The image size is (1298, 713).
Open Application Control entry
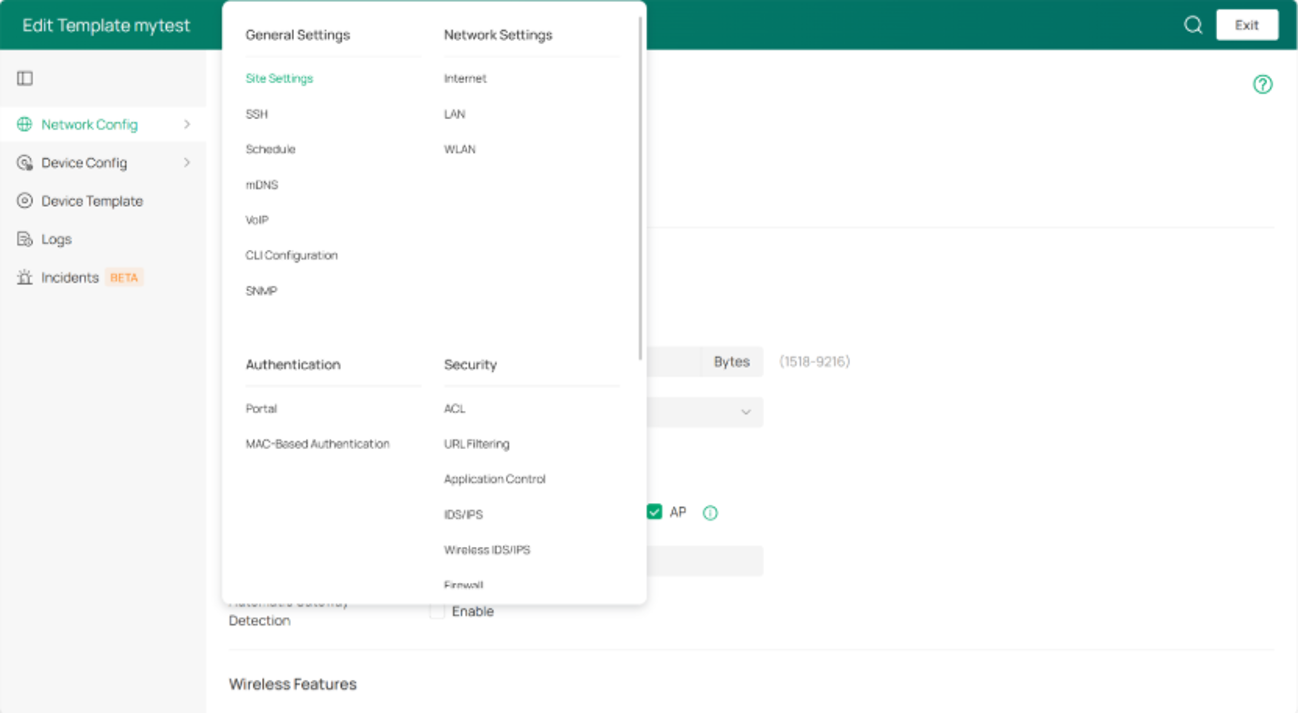tap(495, 479)
